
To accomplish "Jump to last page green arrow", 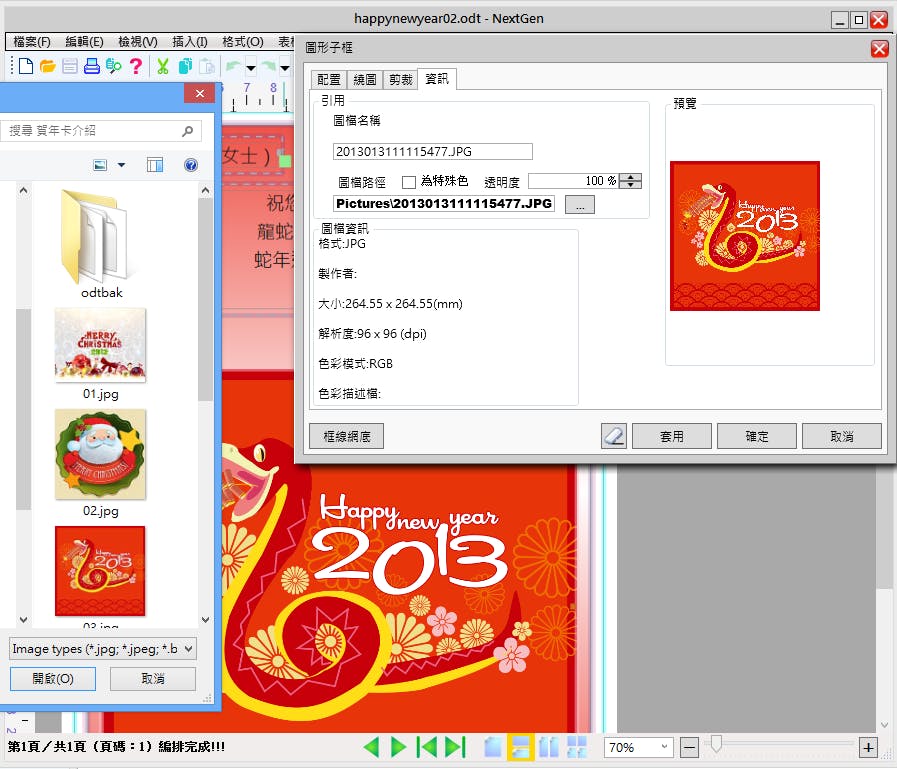I will [455, 747].
